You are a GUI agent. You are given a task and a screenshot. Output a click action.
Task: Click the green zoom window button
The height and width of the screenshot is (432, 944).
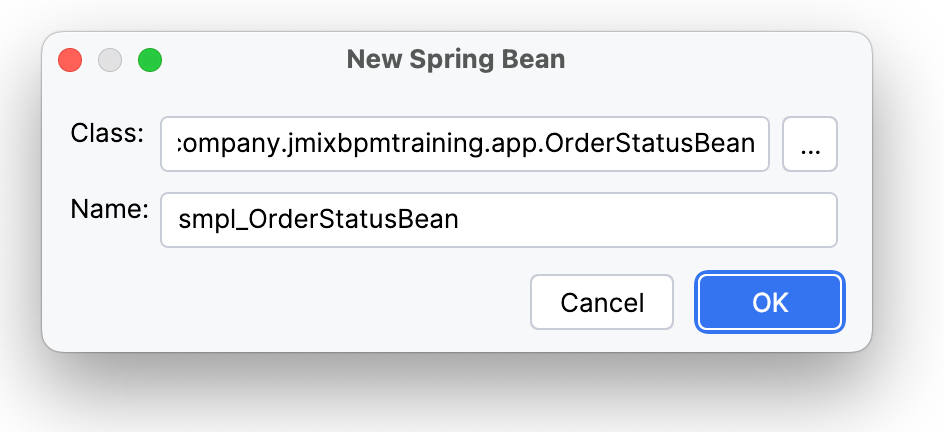pyautogui.click(x=150, y=60)
